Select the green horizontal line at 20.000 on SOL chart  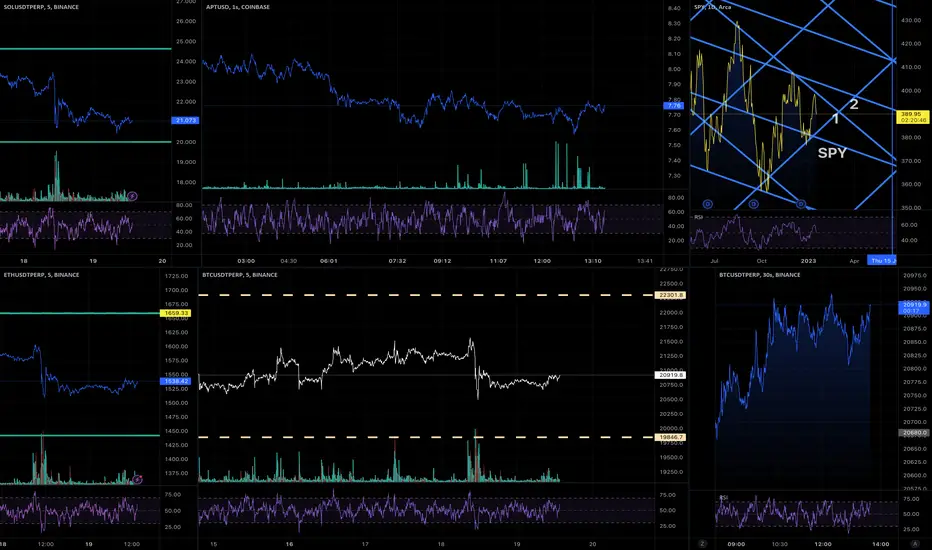tap(86, 142)
